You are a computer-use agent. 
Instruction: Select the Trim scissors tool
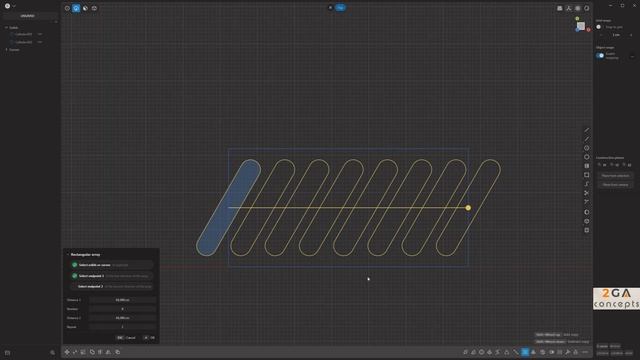[x=587, y=193]
